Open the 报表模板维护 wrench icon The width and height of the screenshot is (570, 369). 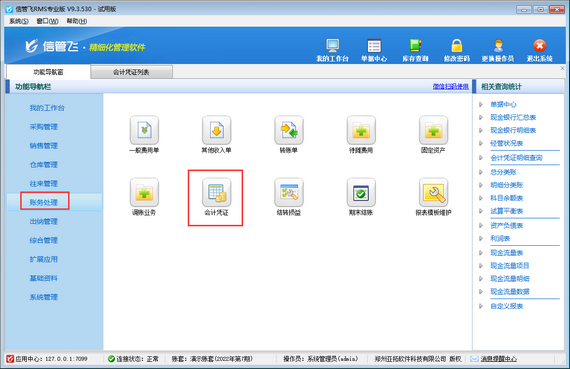(x=433, y=192)
